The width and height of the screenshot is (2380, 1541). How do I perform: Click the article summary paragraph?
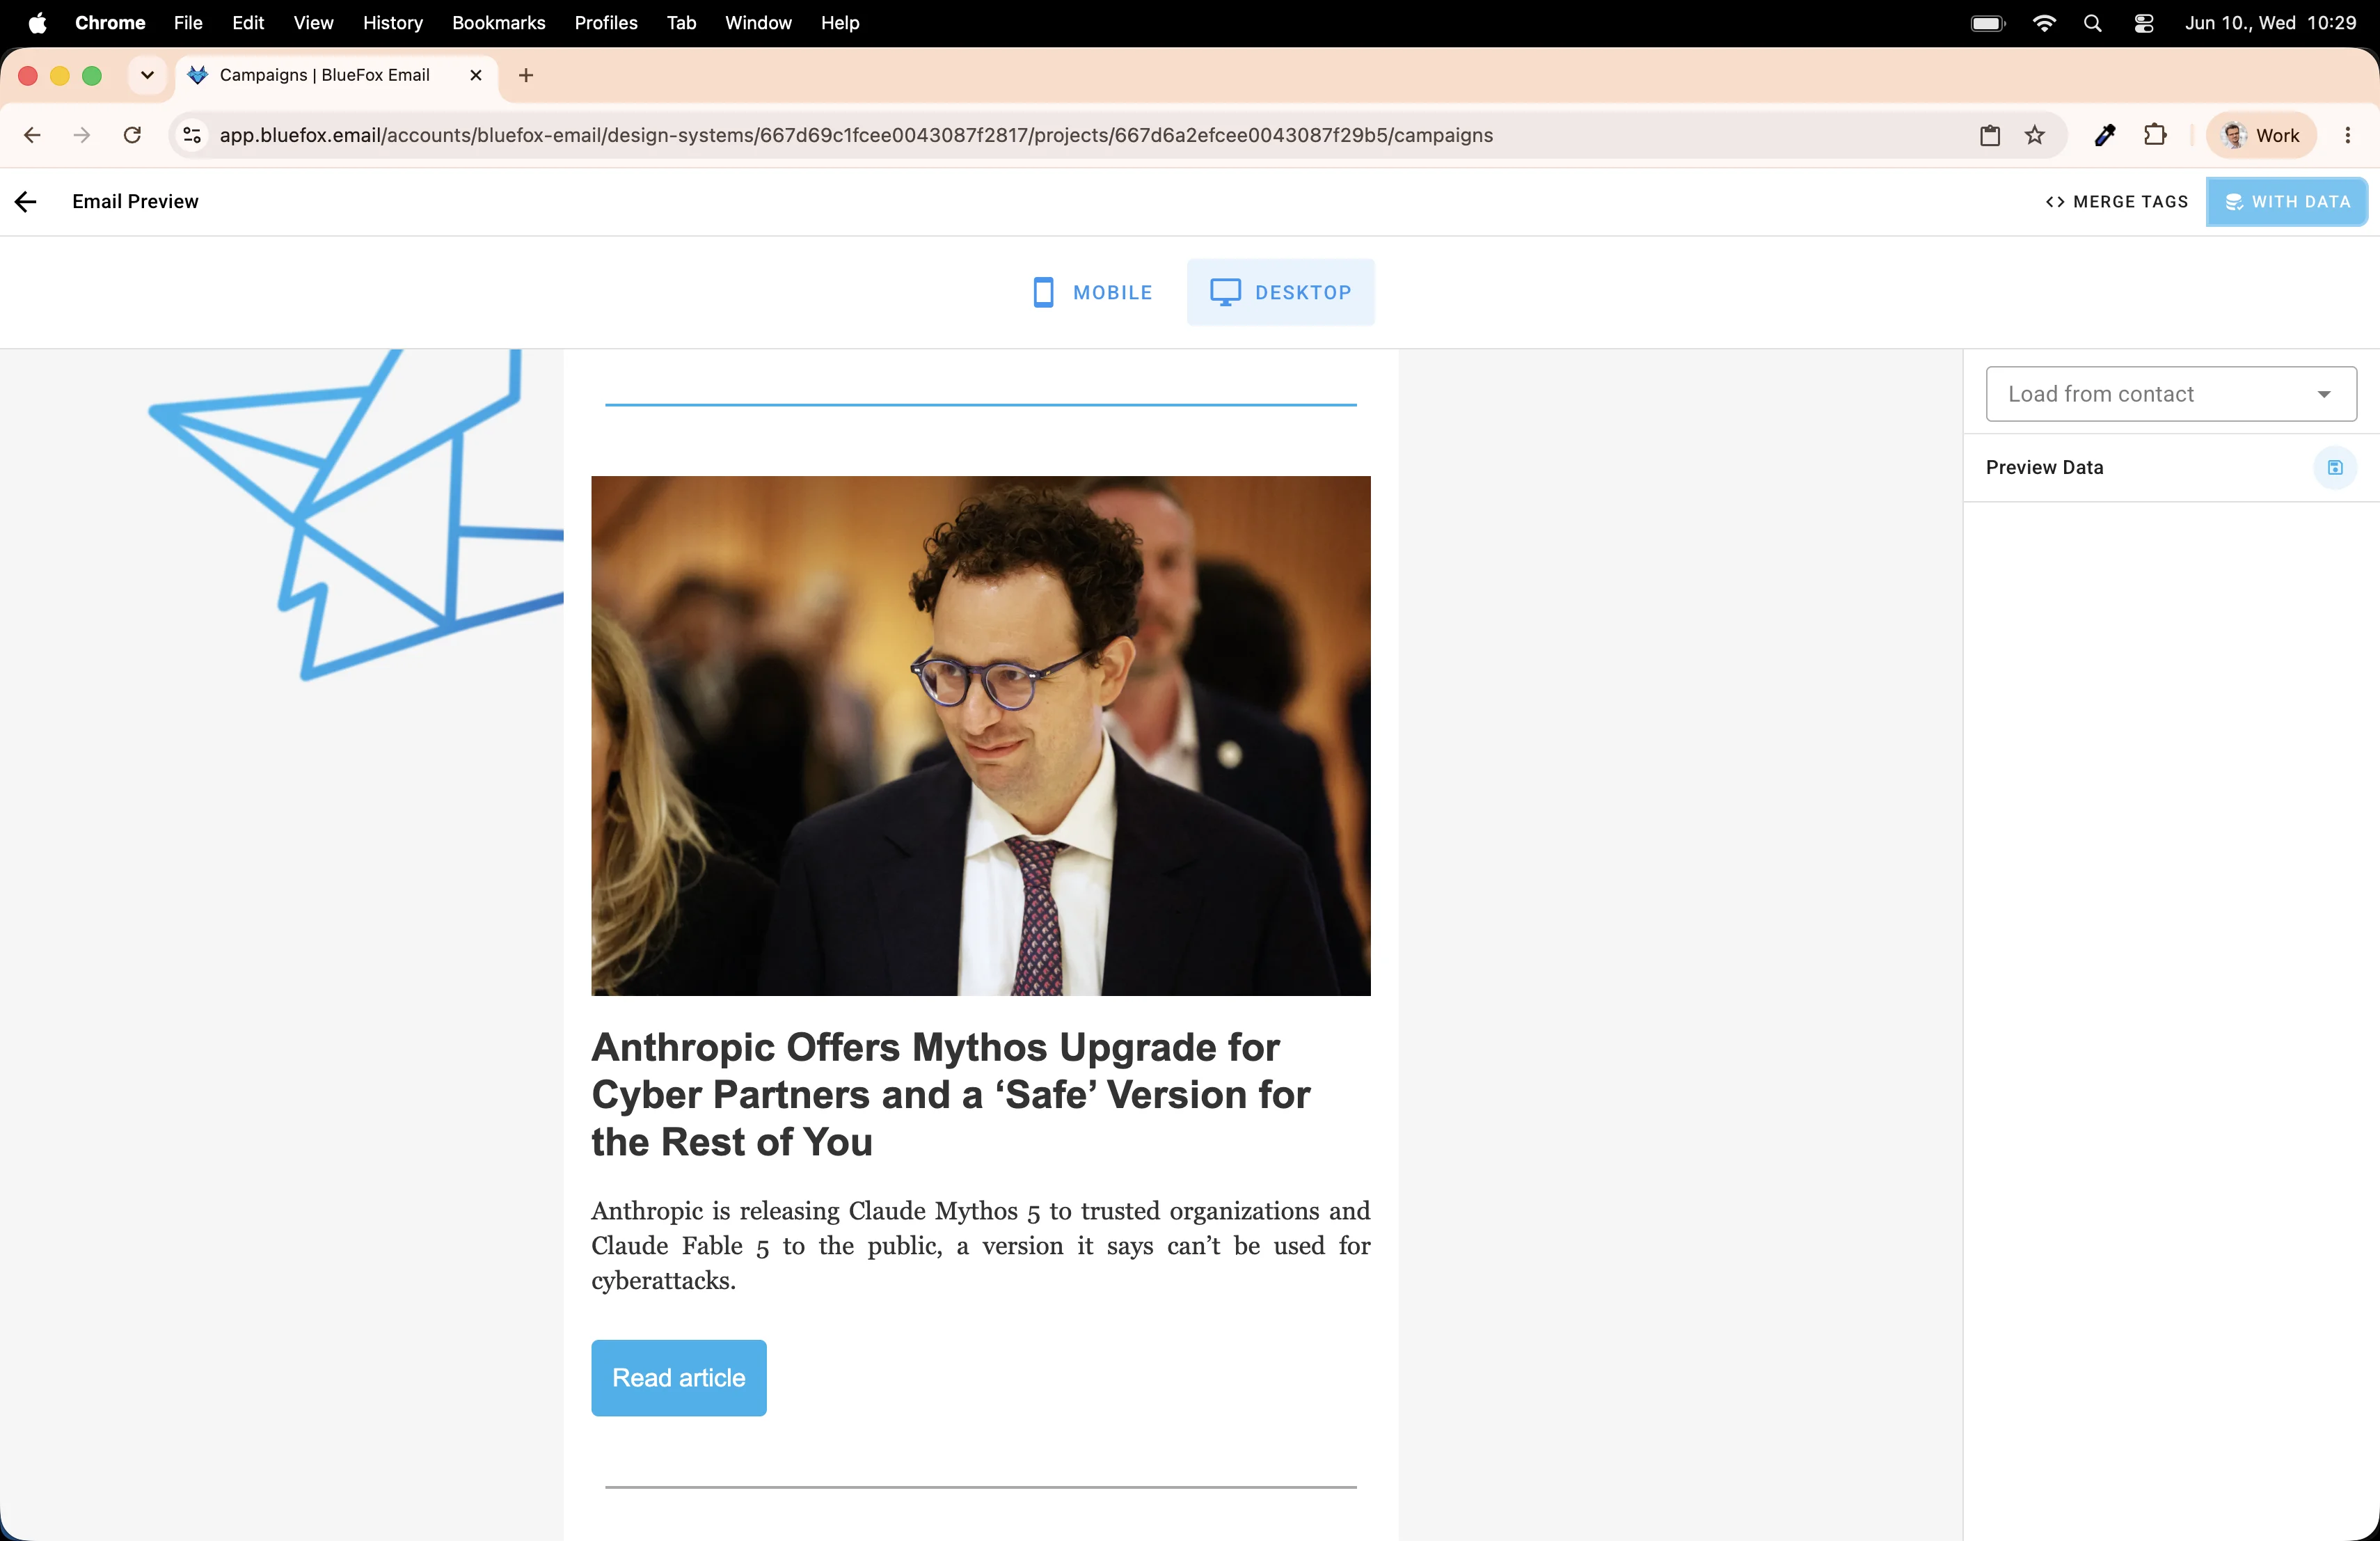(981, 1246)
